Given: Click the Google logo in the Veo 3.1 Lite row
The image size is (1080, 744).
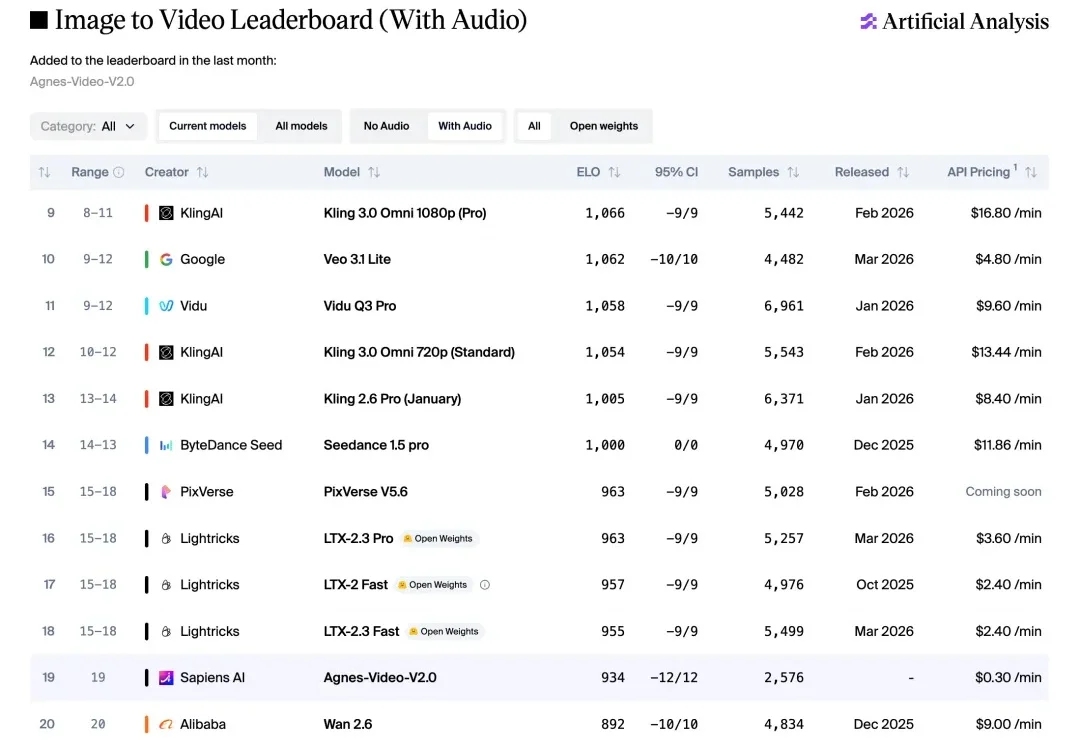Looking at the screenshot, I should pos(166,260).
